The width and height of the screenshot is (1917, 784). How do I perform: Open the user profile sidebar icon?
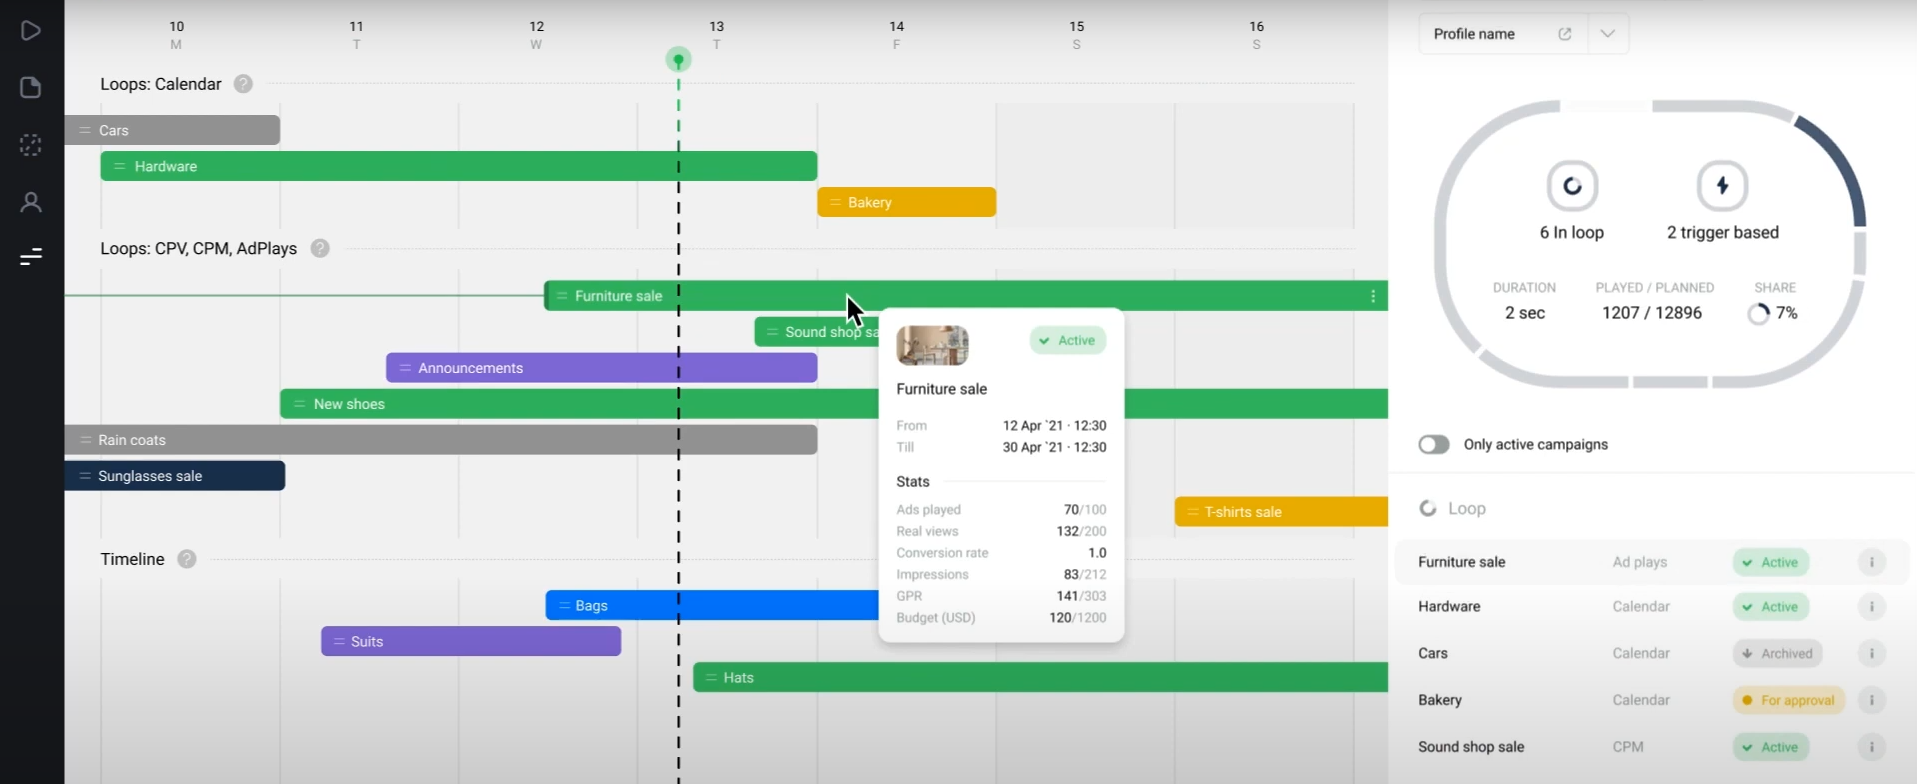pos(31,202)
